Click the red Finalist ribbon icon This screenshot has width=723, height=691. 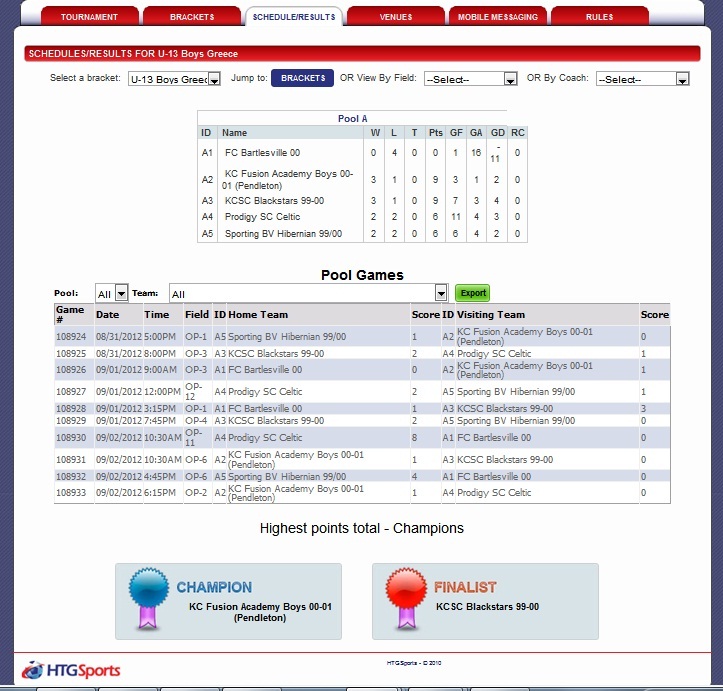[402, 600]
